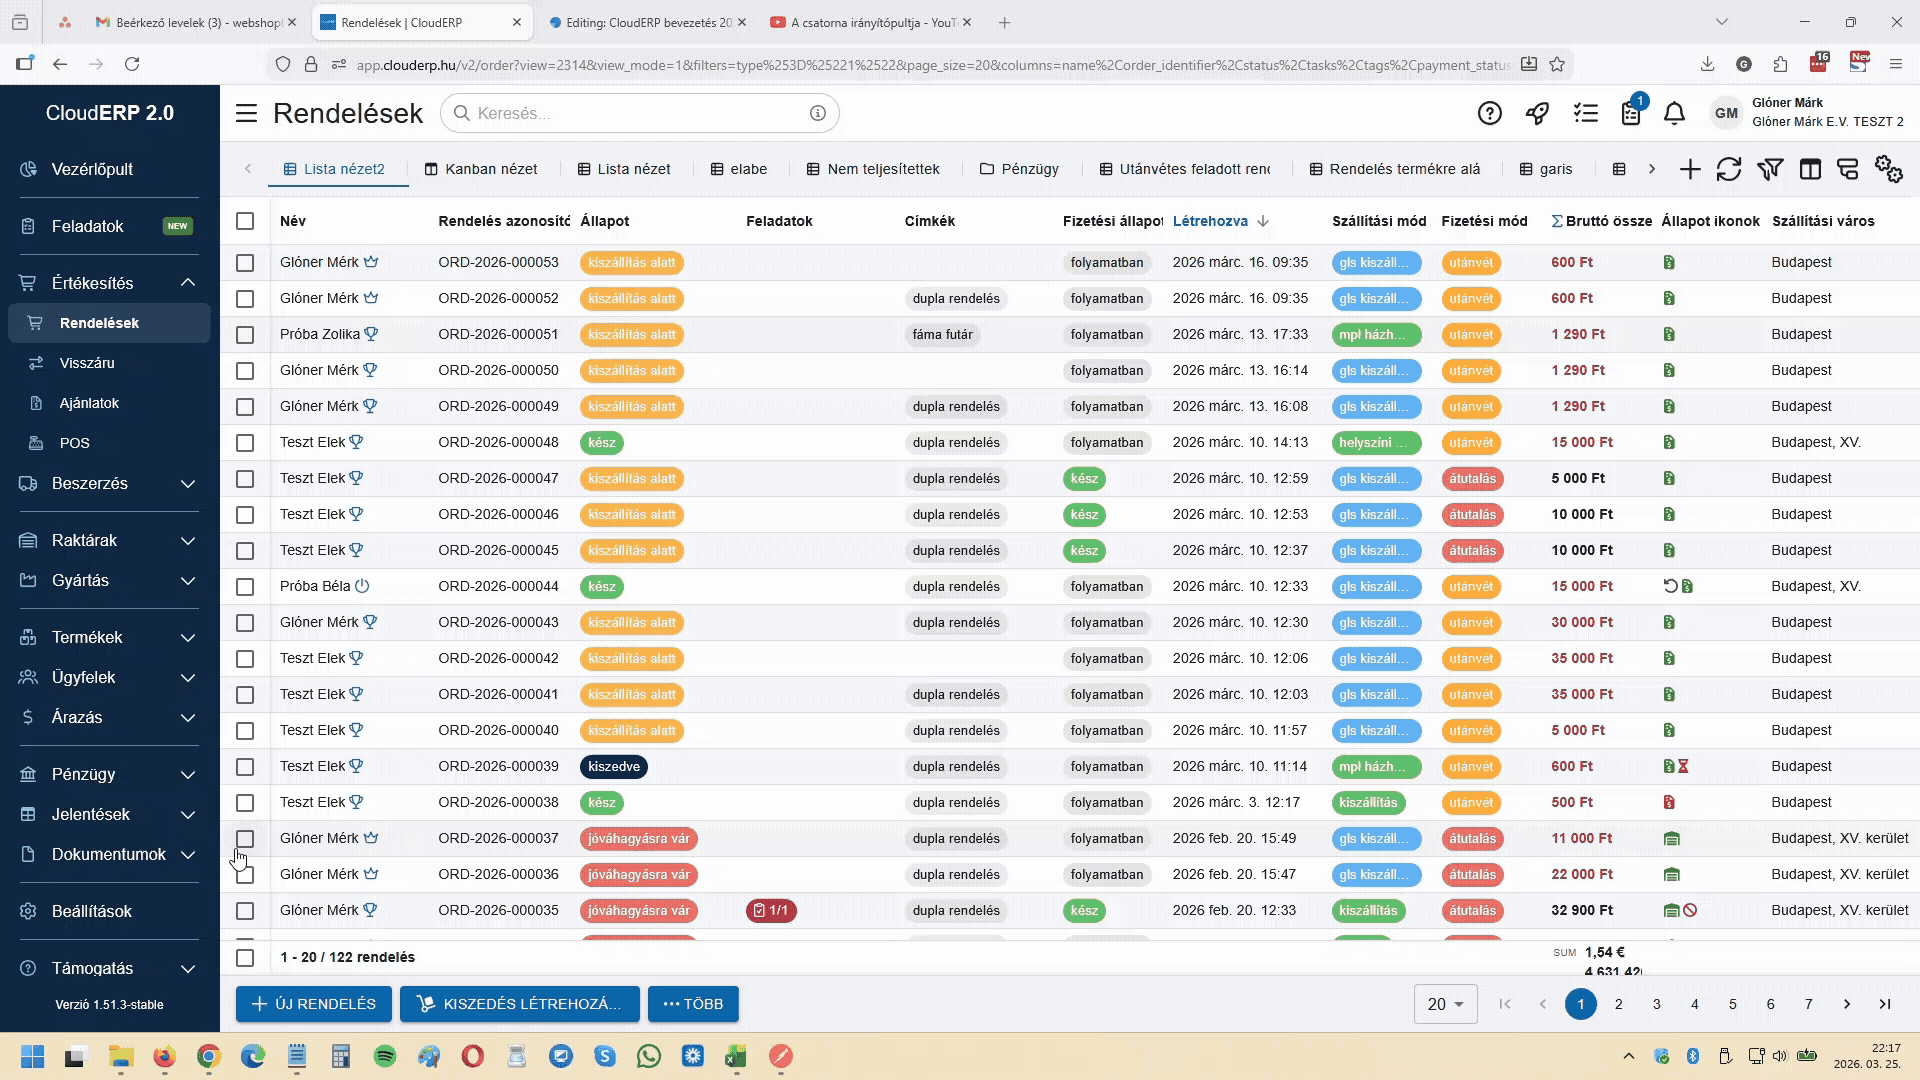Open the filter funnel icon
The width and height of the screenshot is (1920, 1080).
point(1770,169)
